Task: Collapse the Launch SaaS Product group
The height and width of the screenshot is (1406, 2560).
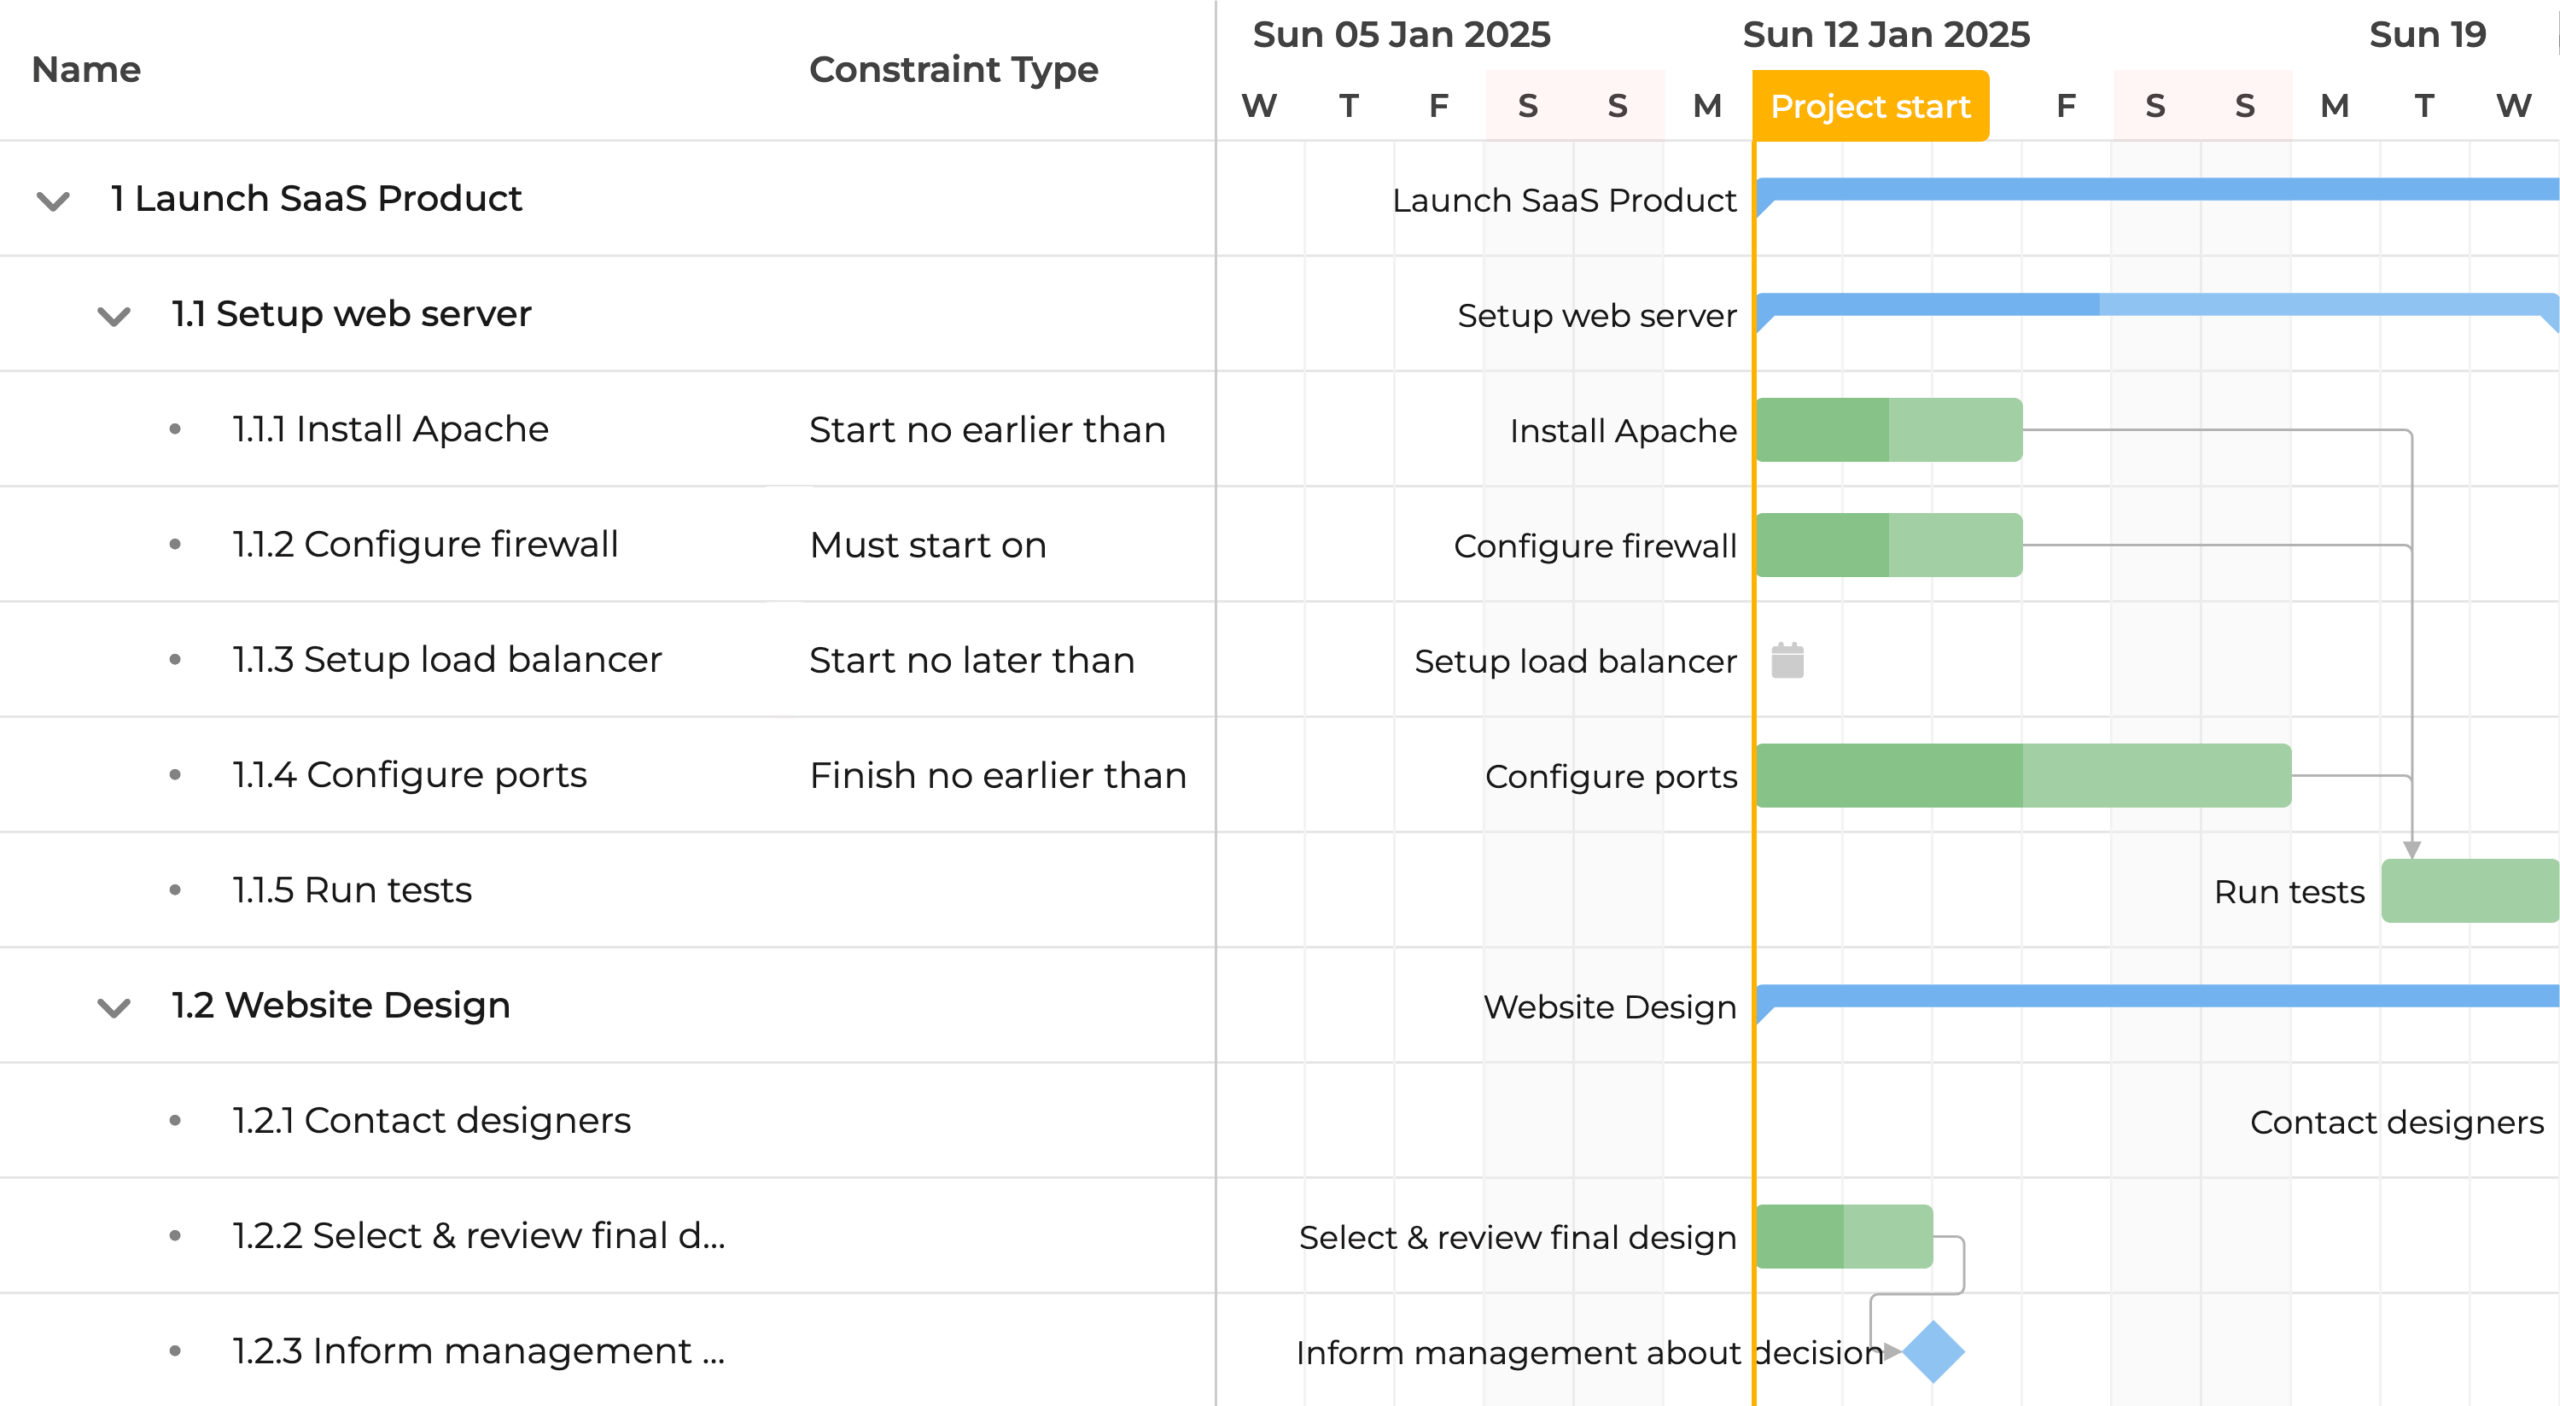Action: pyautogui.click(x=53, y=200)
